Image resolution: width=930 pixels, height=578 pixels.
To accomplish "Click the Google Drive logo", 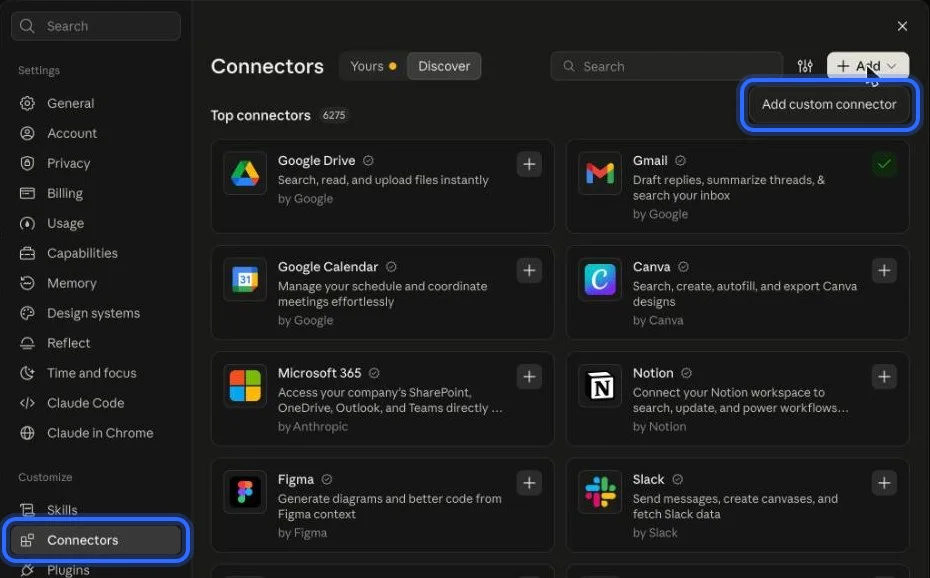I will click(245, 173).
